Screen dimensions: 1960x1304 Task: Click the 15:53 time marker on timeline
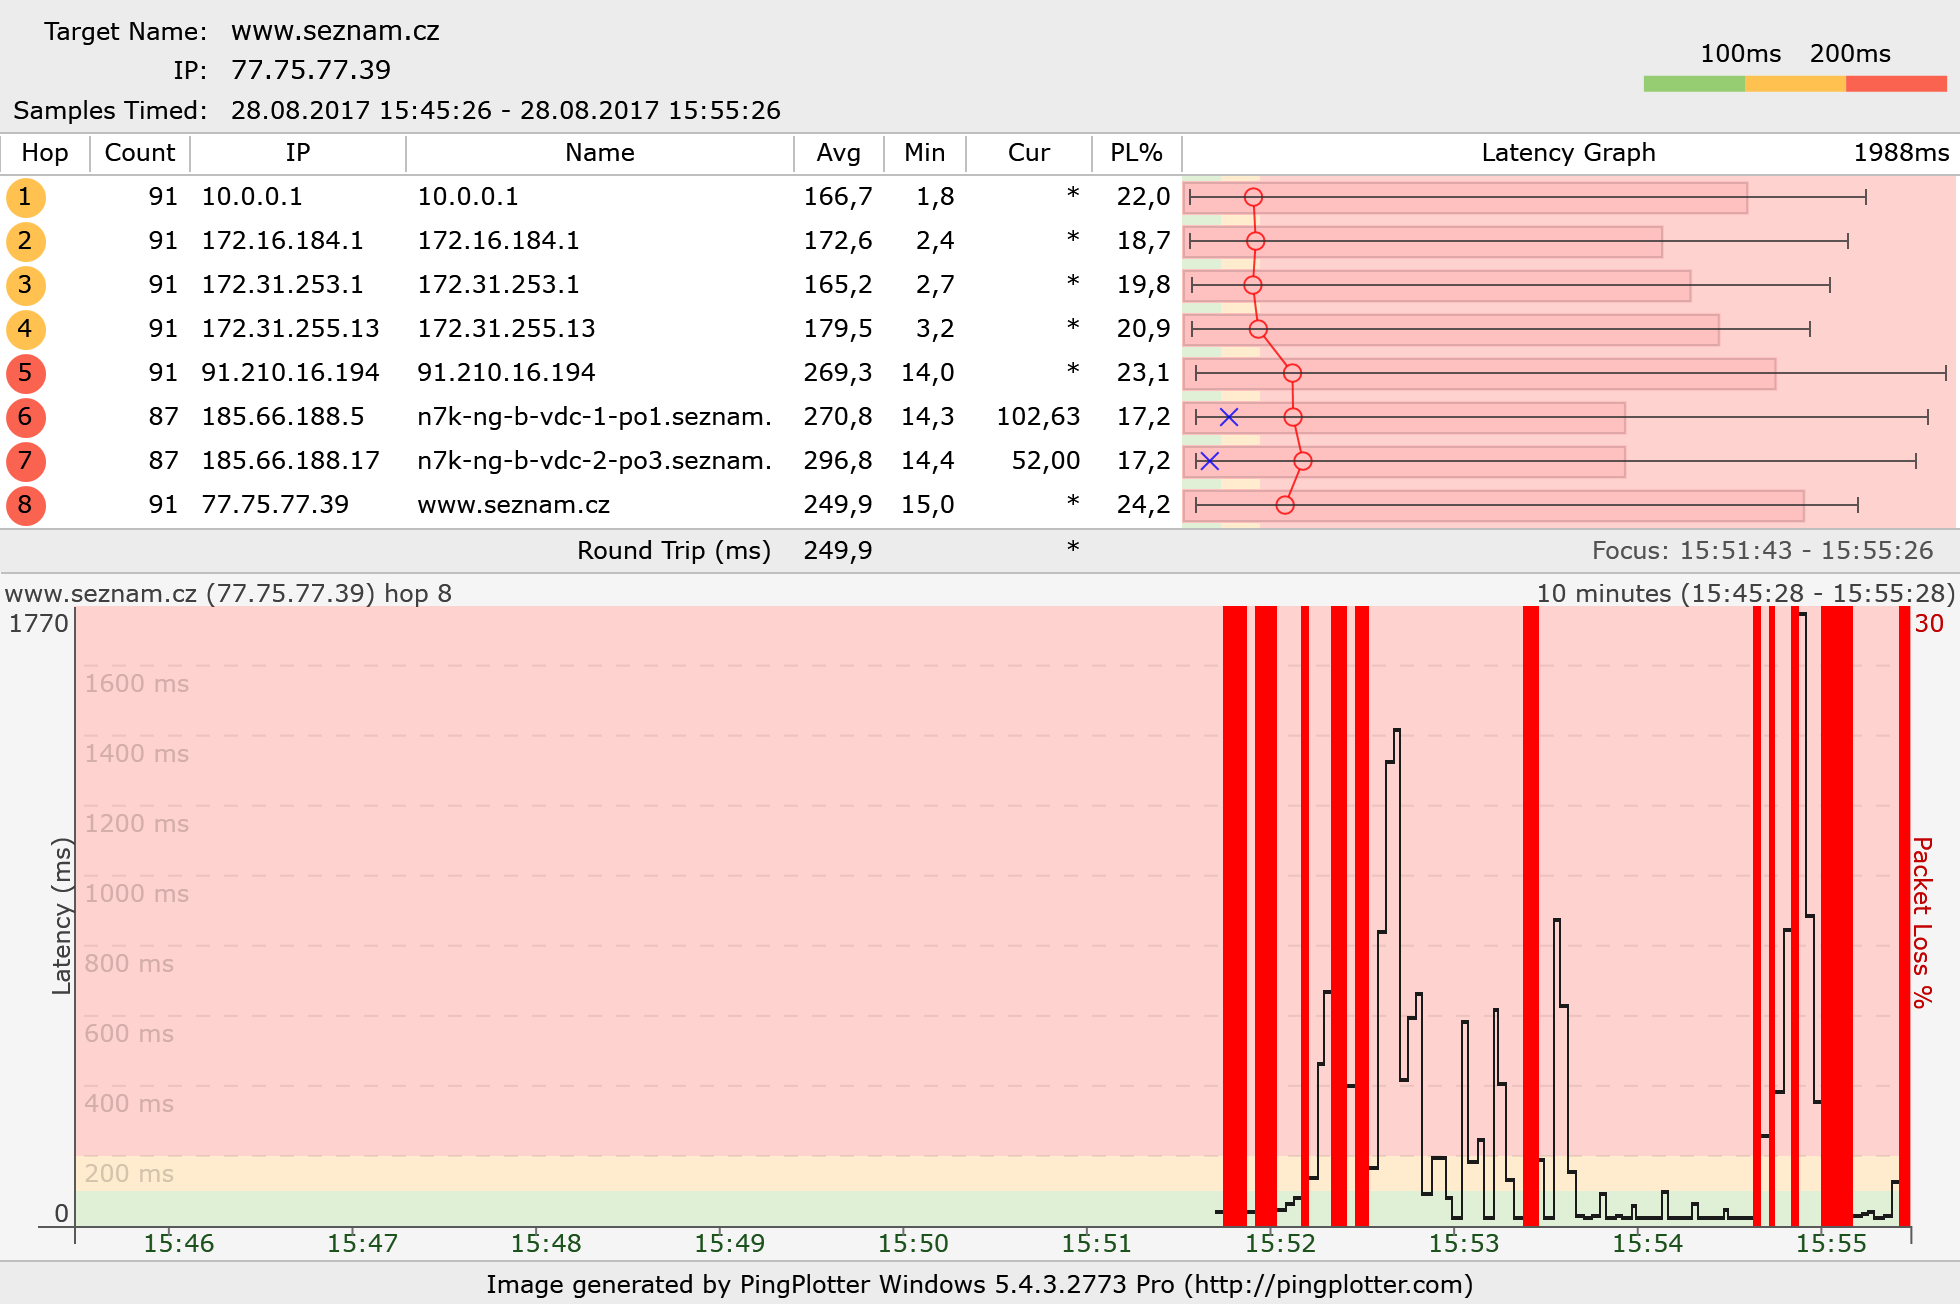(x=1463, y=1243)
